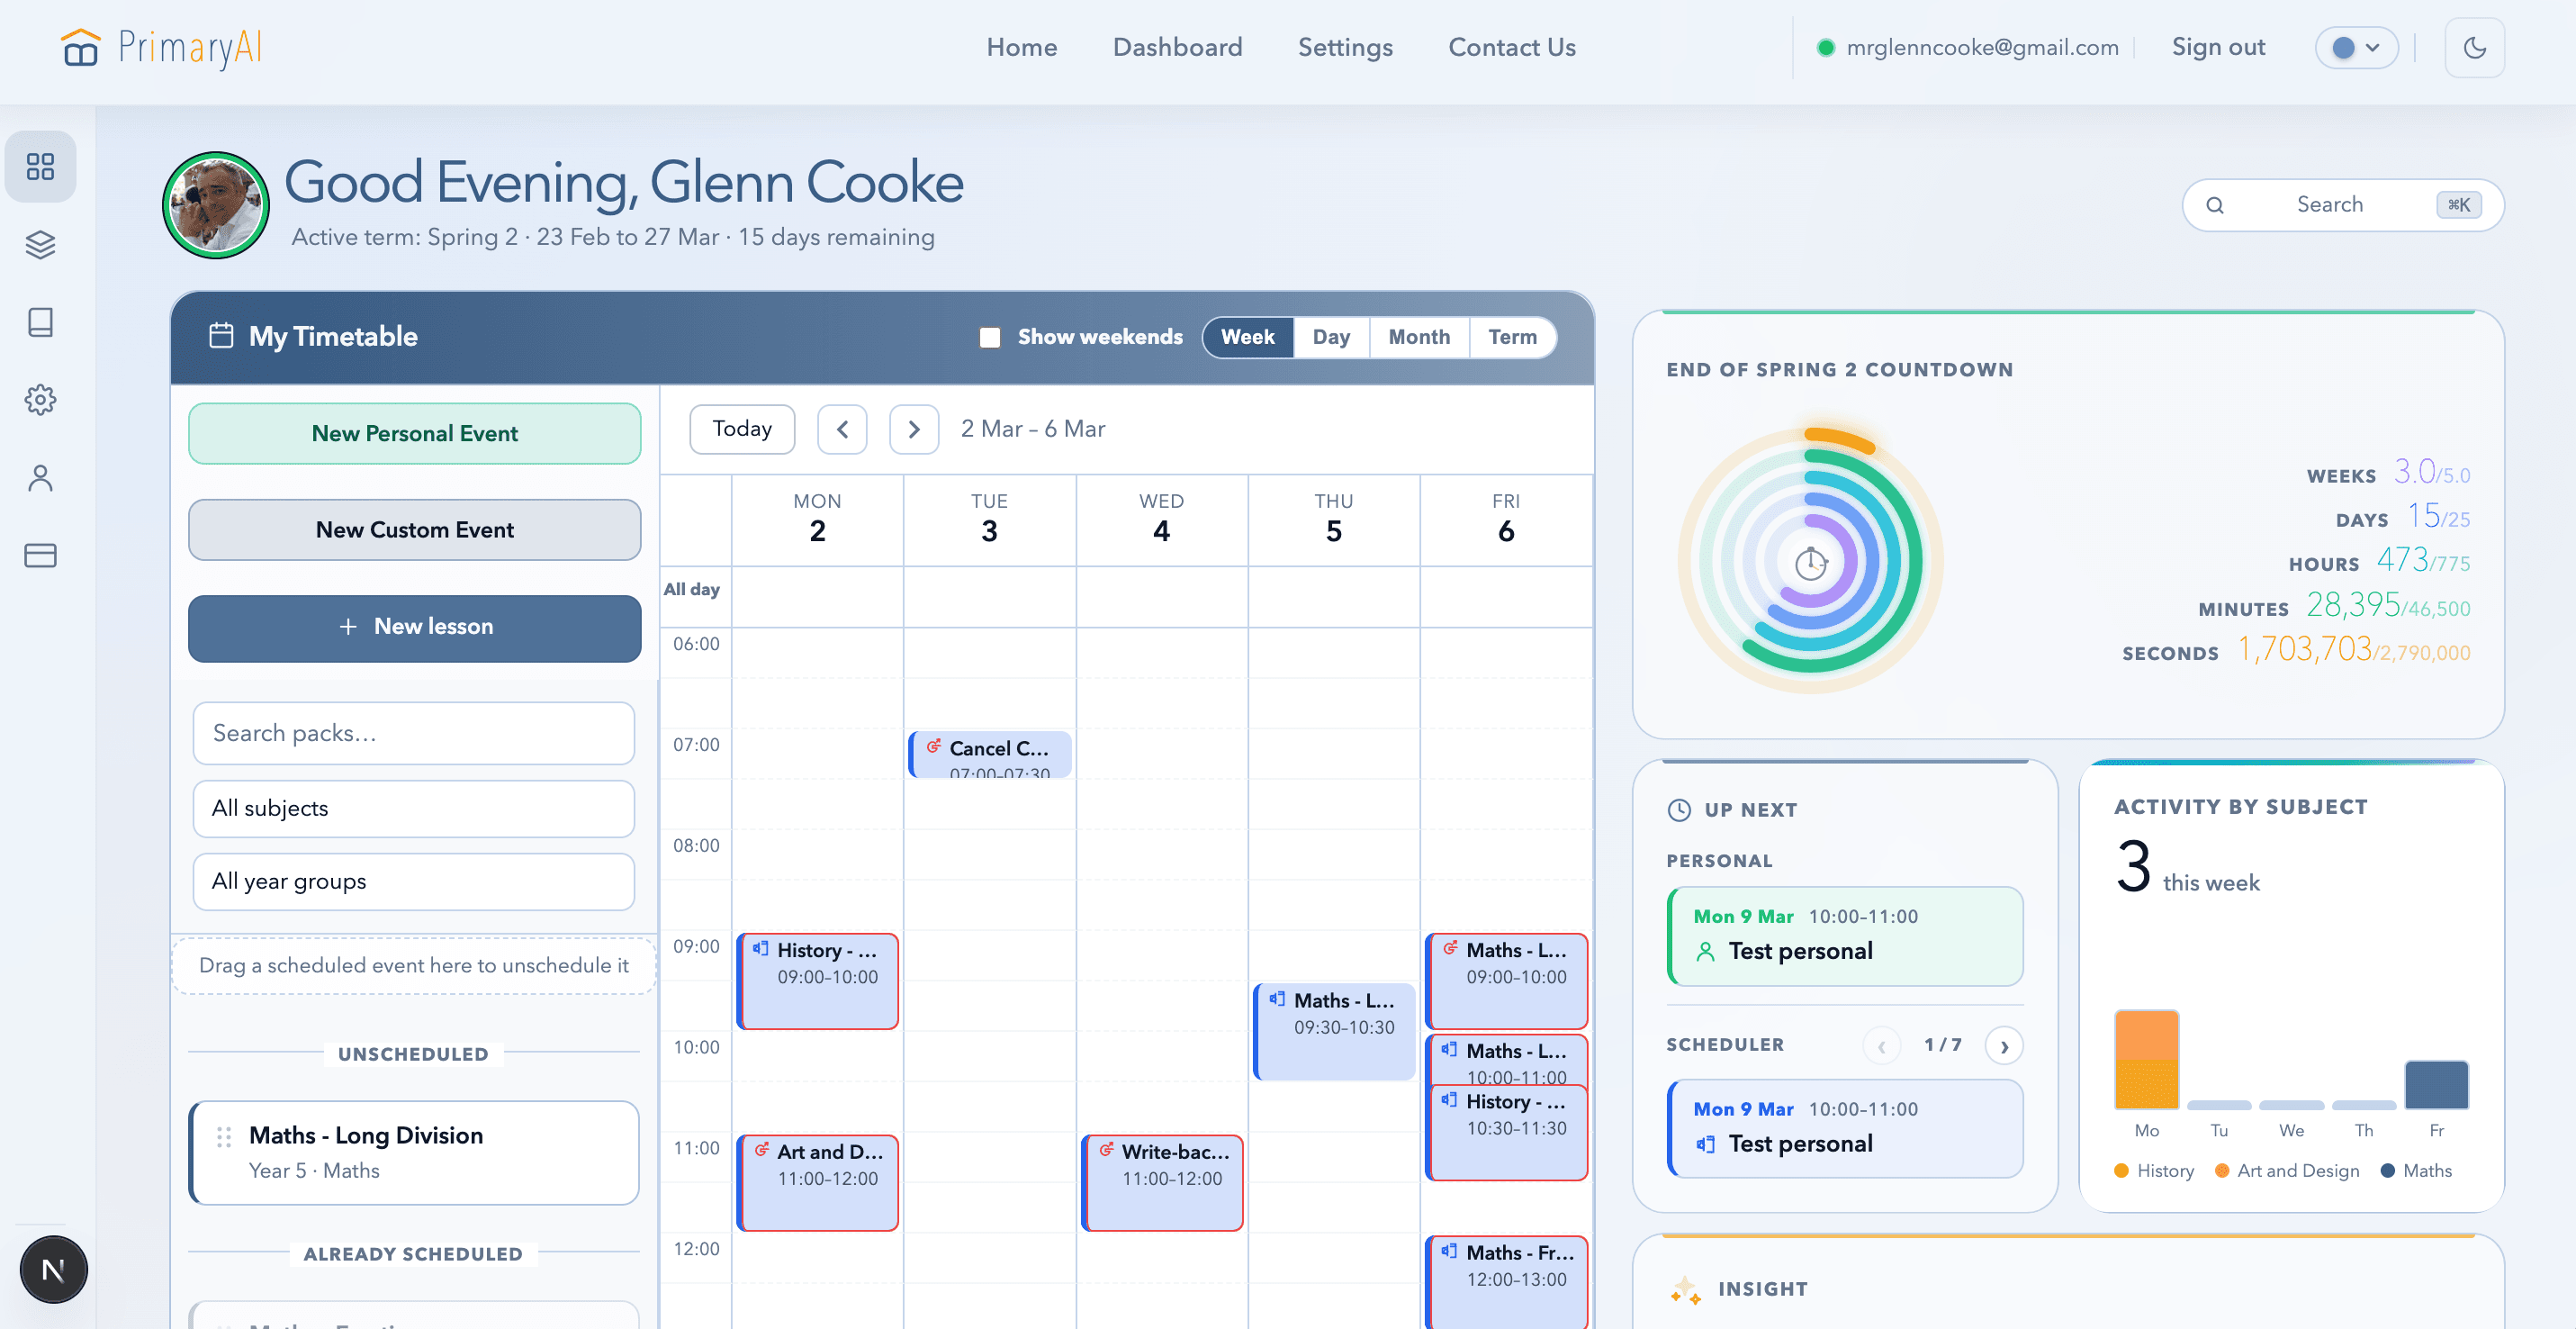
Task: Click Monday's orange activity bar
Action: pos(2146,1059)
